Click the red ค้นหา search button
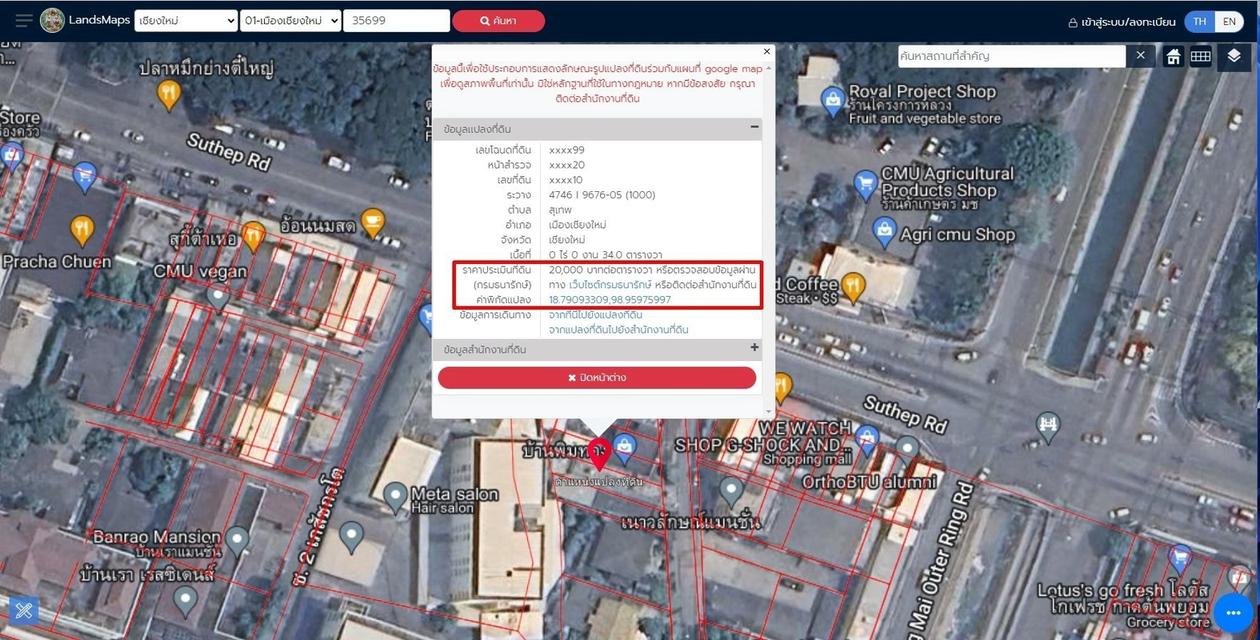 point(498,21)
